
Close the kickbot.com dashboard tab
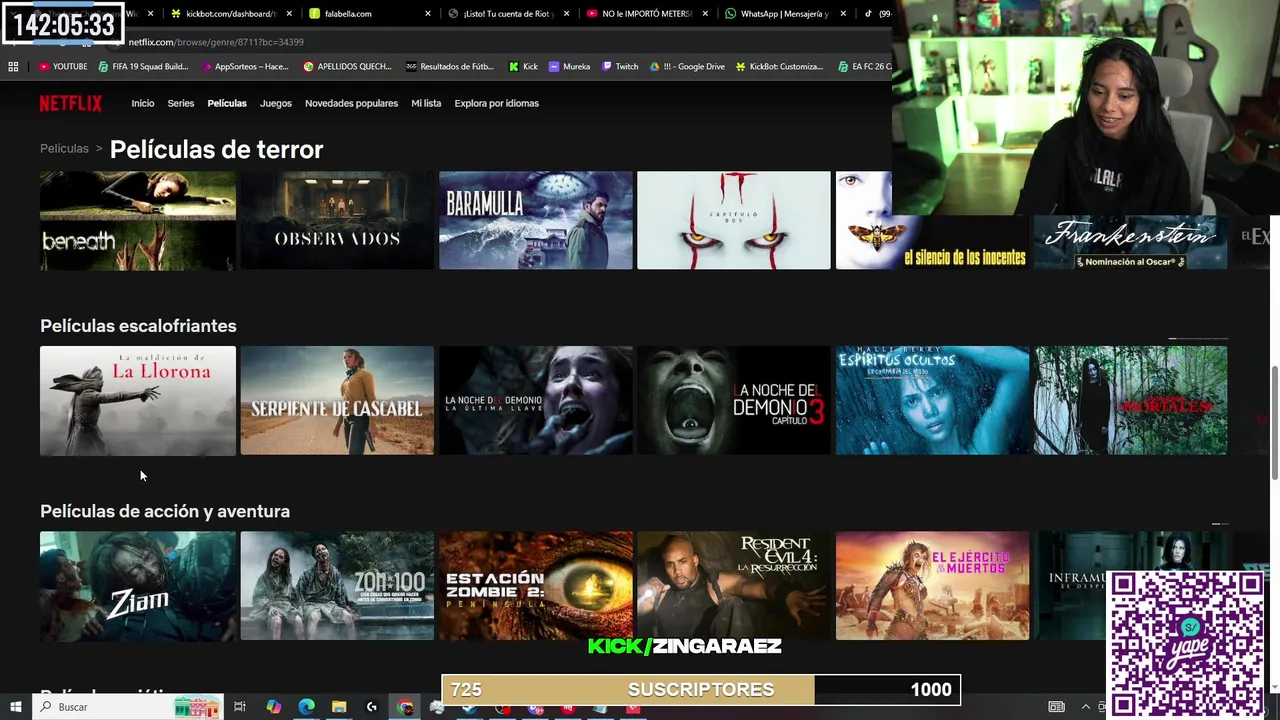(290, 14)
